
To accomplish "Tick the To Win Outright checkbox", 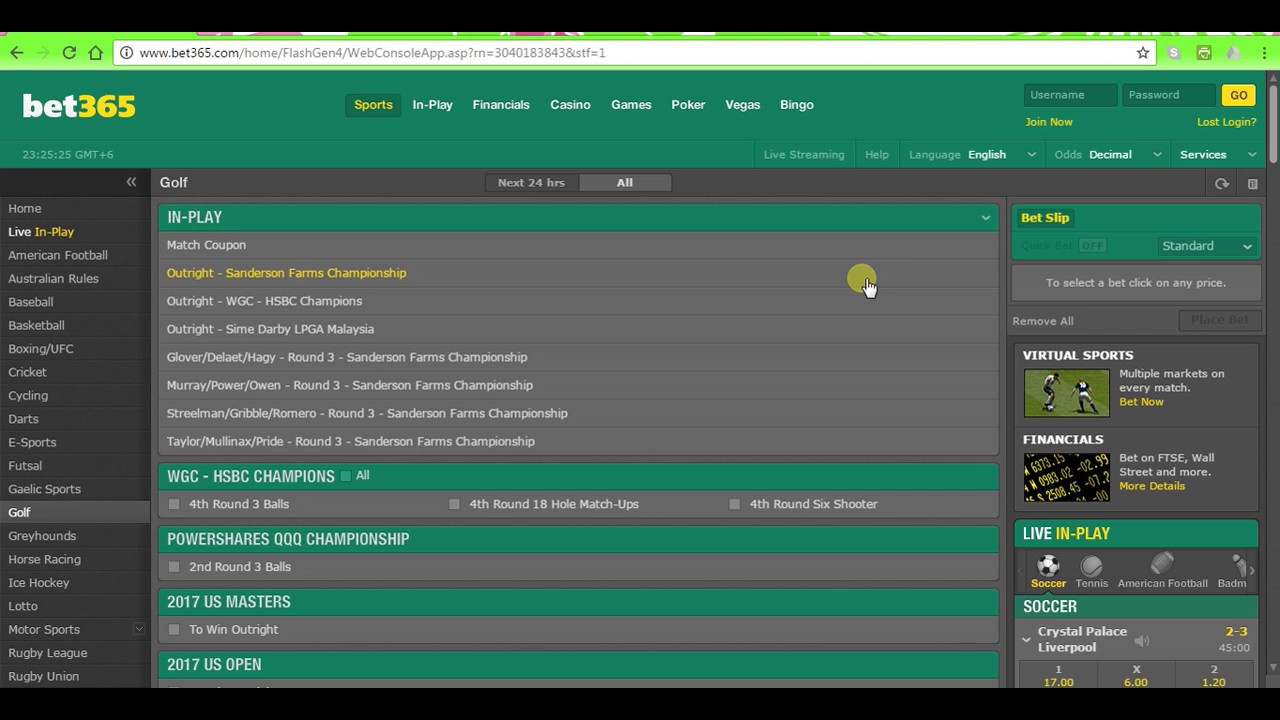I will (x=174, y=630).
